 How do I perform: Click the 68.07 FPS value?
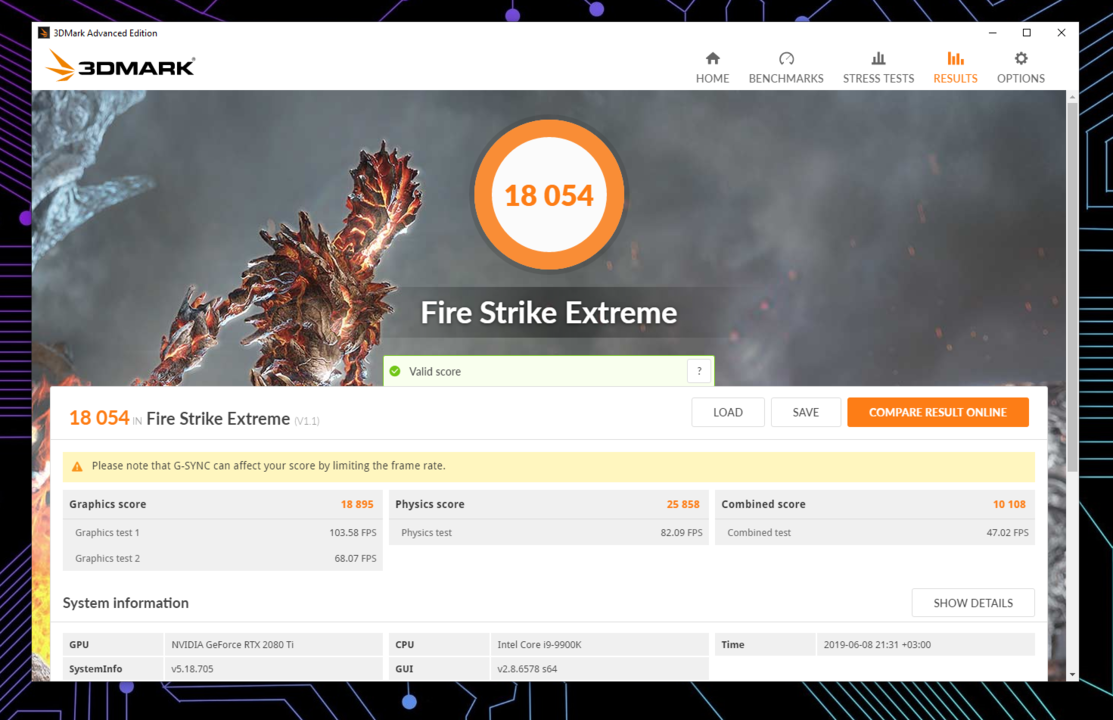pyautogui.click(x=356, y=558)
